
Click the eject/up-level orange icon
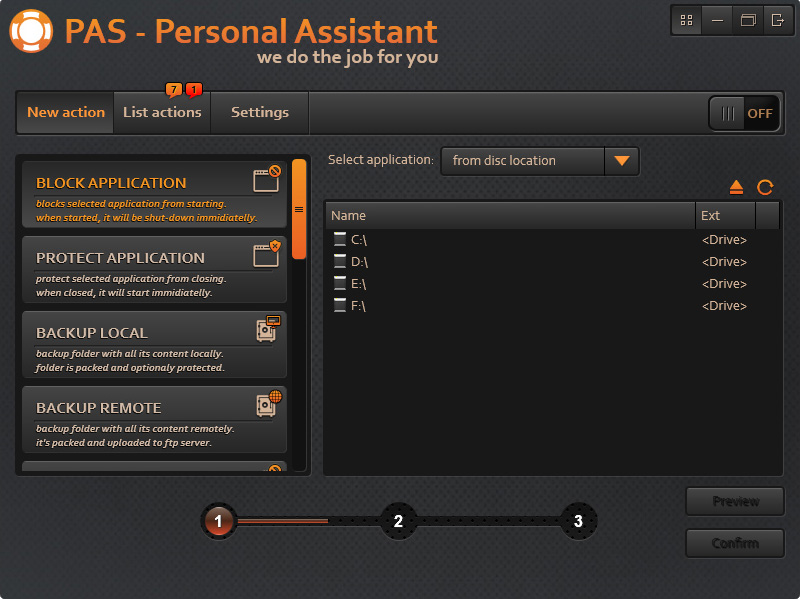point(736,187)
